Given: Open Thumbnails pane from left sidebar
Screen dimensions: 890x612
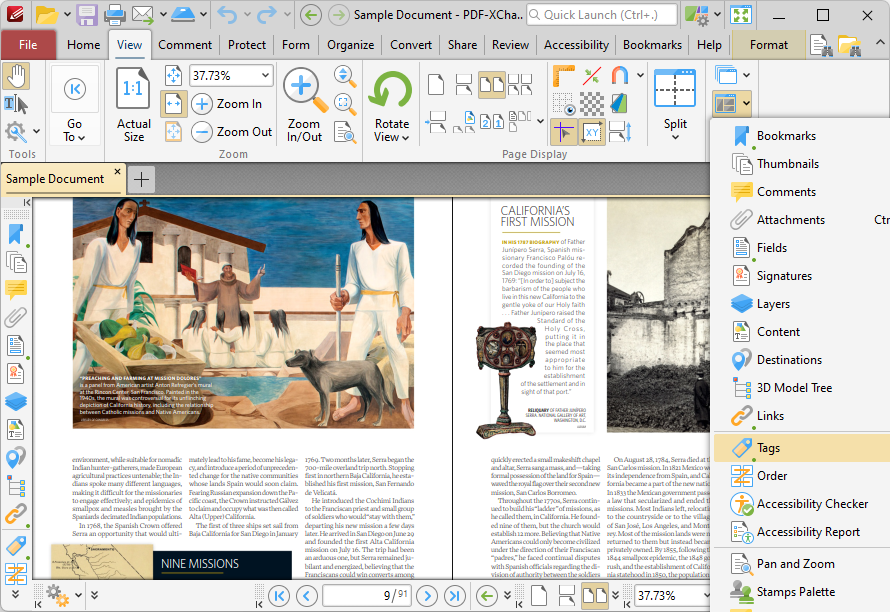Looking at the screenshot, I should 16,262.
